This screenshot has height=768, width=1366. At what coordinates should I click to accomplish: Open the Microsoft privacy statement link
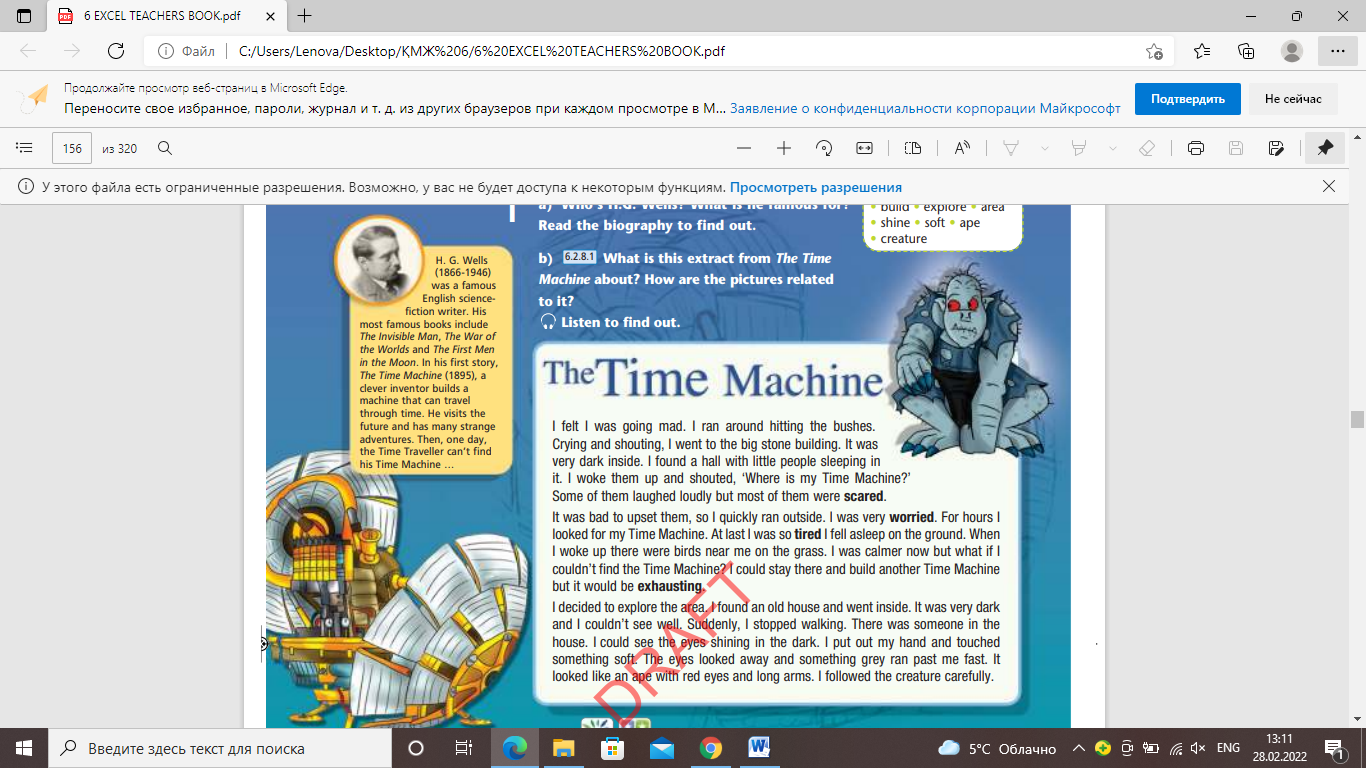(925, 109)
